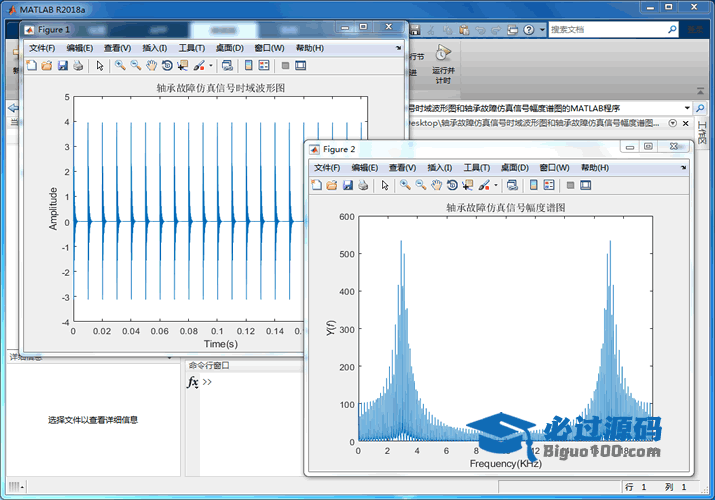Open file icon in Figure 1 toolbar
The height and width of the screenshot is (500, 715).
coord(47,66)
